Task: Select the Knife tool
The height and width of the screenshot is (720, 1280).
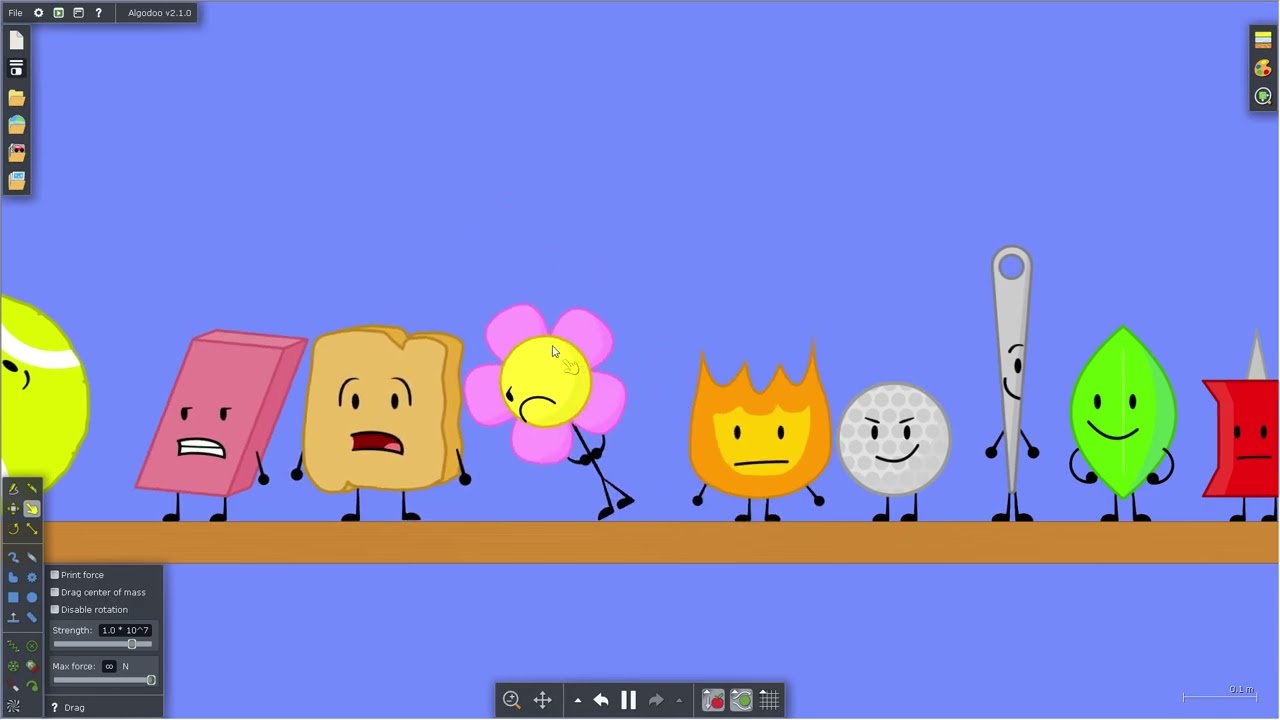Action: tap(32, 489)
